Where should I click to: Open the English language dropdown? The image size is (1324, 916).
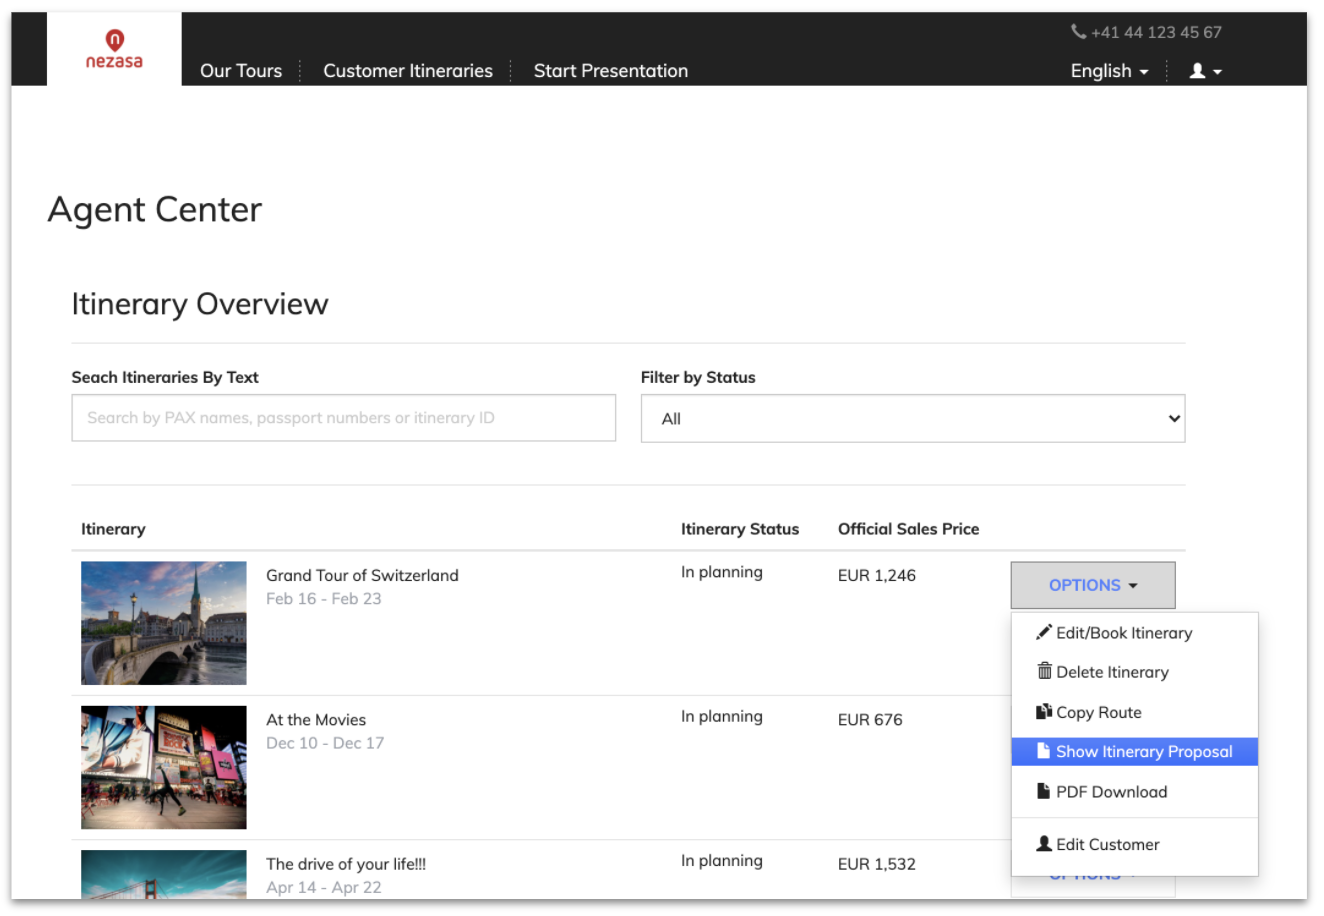1109,71
